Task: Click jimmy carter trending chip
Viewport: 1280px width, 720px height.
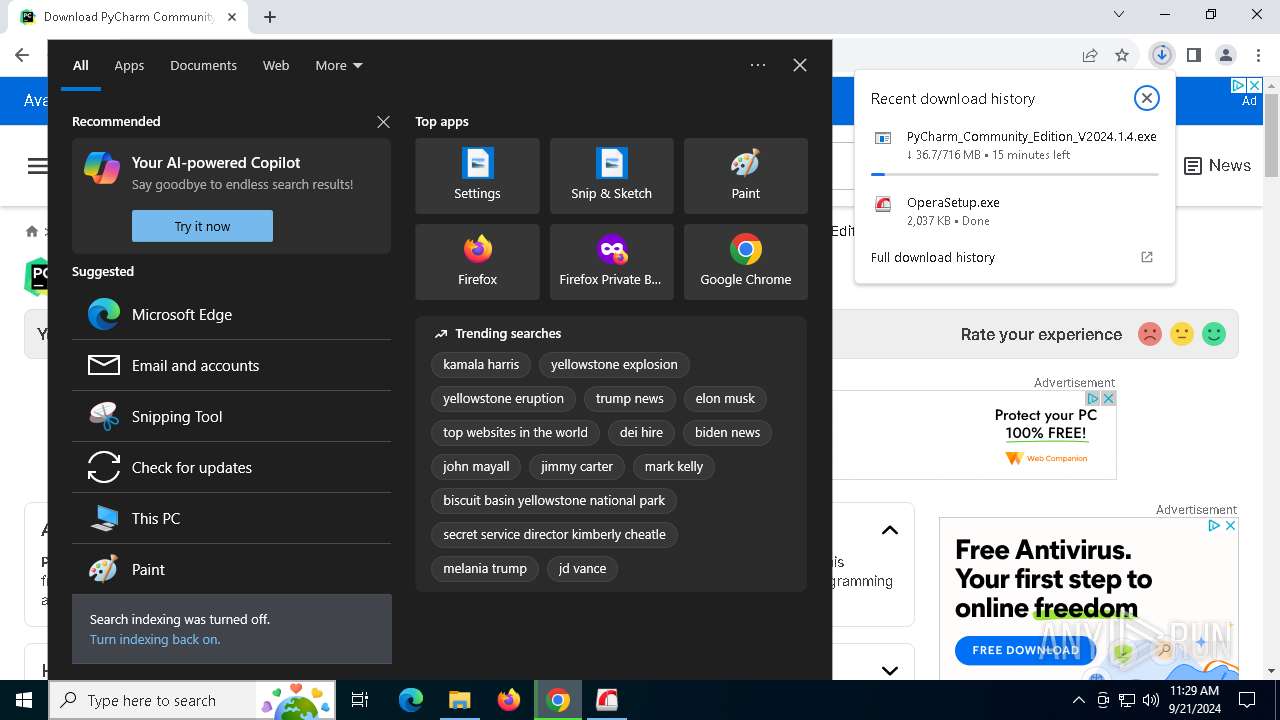Action: pyautogui.click(x=577, y=466)
